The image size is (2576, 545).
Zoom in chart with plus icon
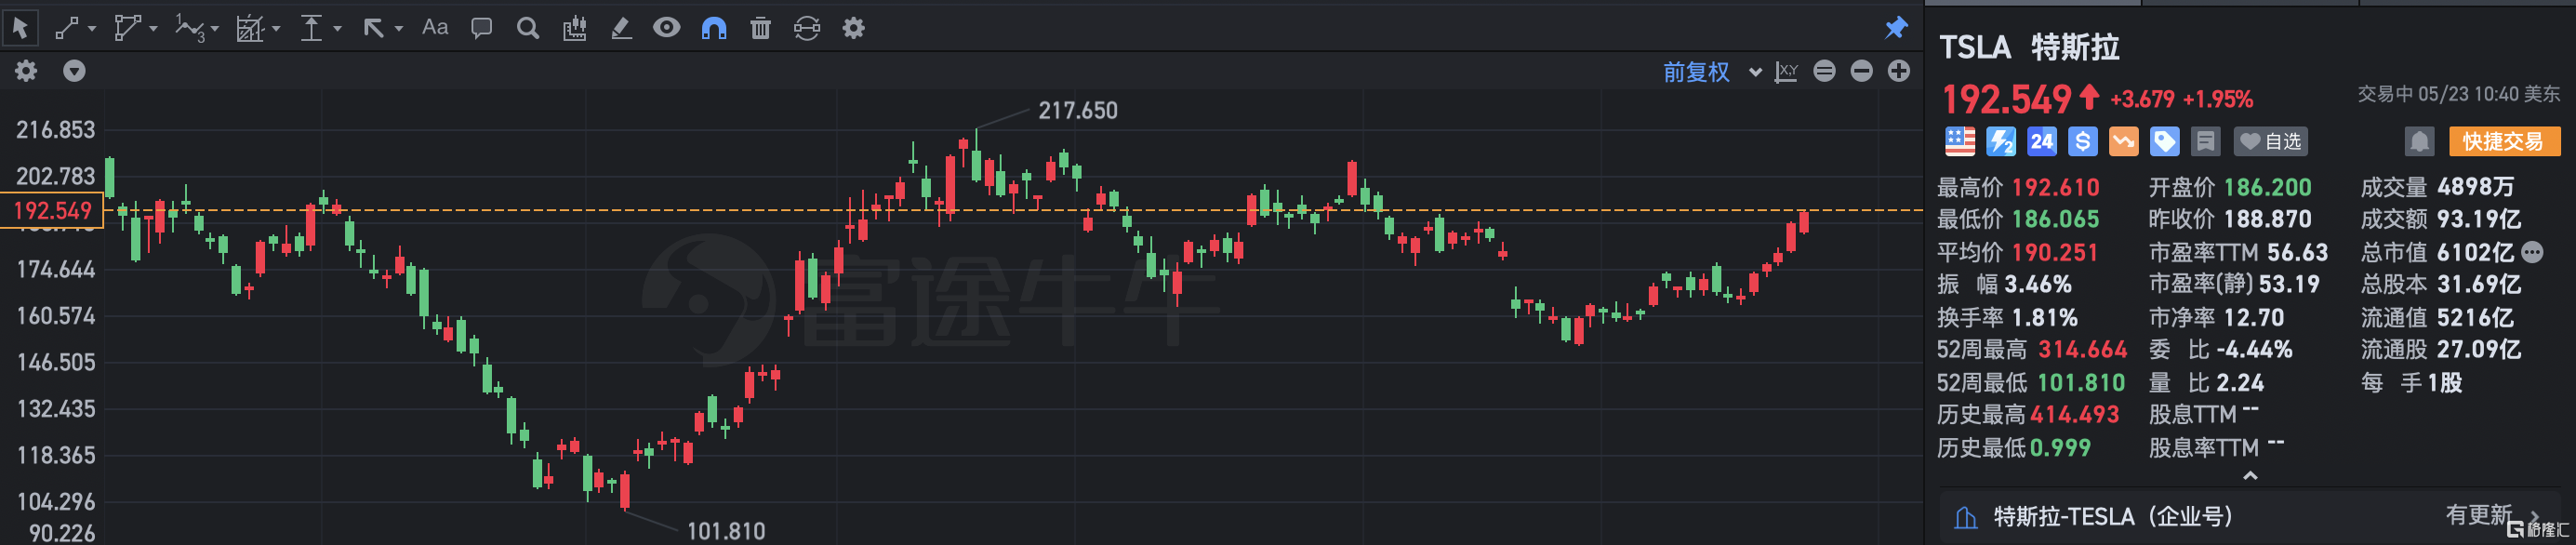click(1898, 71)
